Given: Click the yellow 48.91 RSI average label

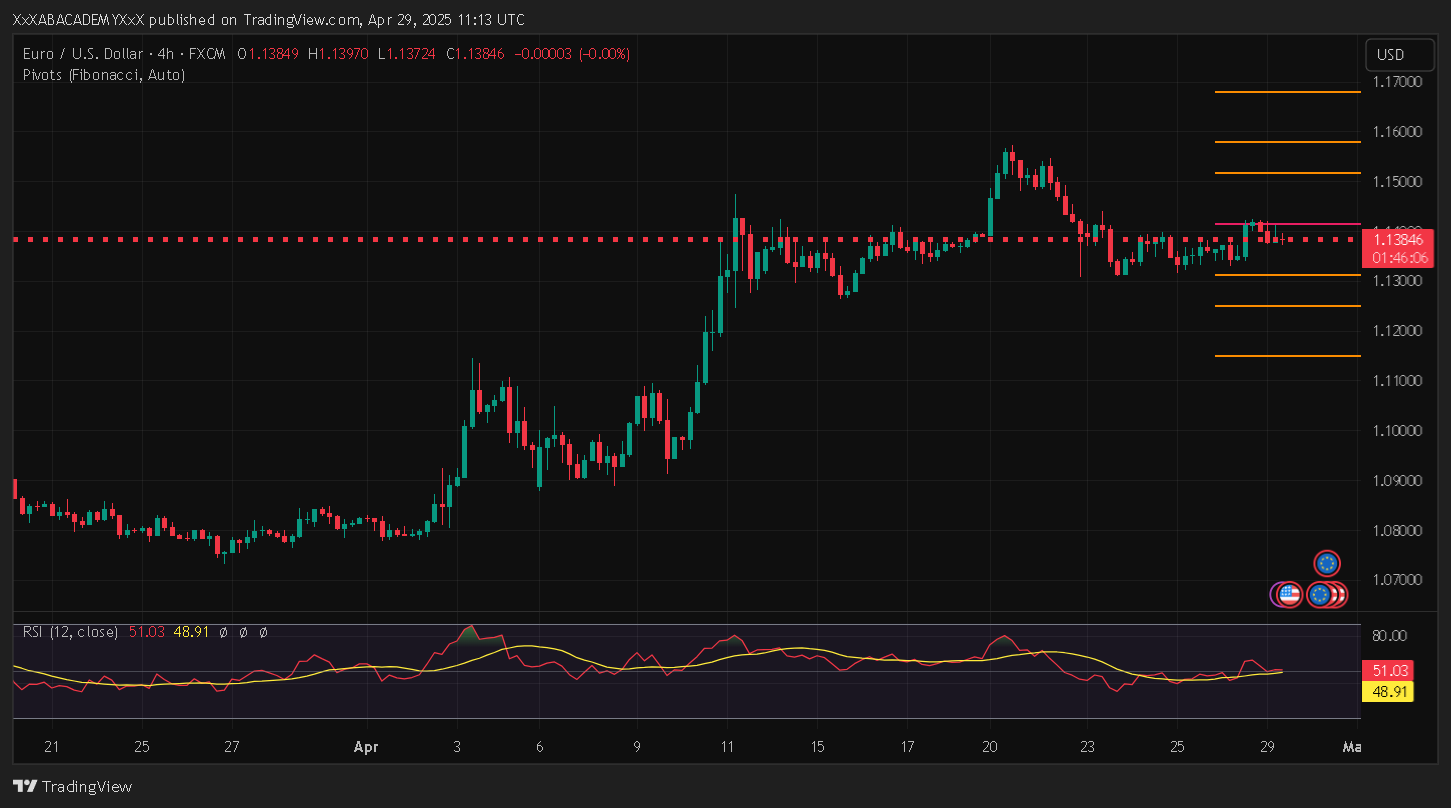Looking at the screenshot, I should point(1386,691).
